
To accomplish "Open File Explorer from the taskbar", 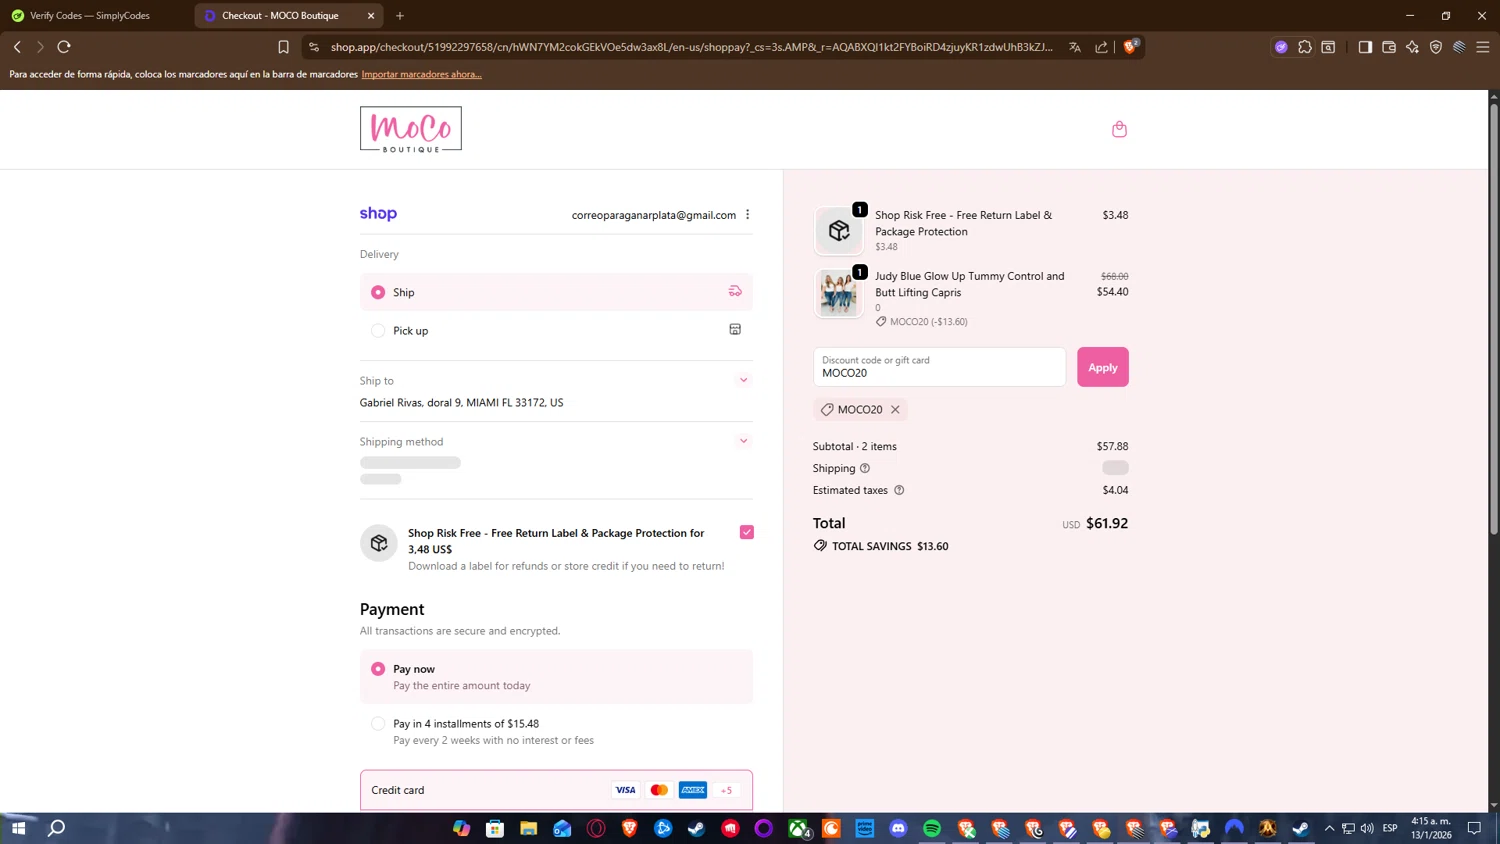I will coord(529,828).
